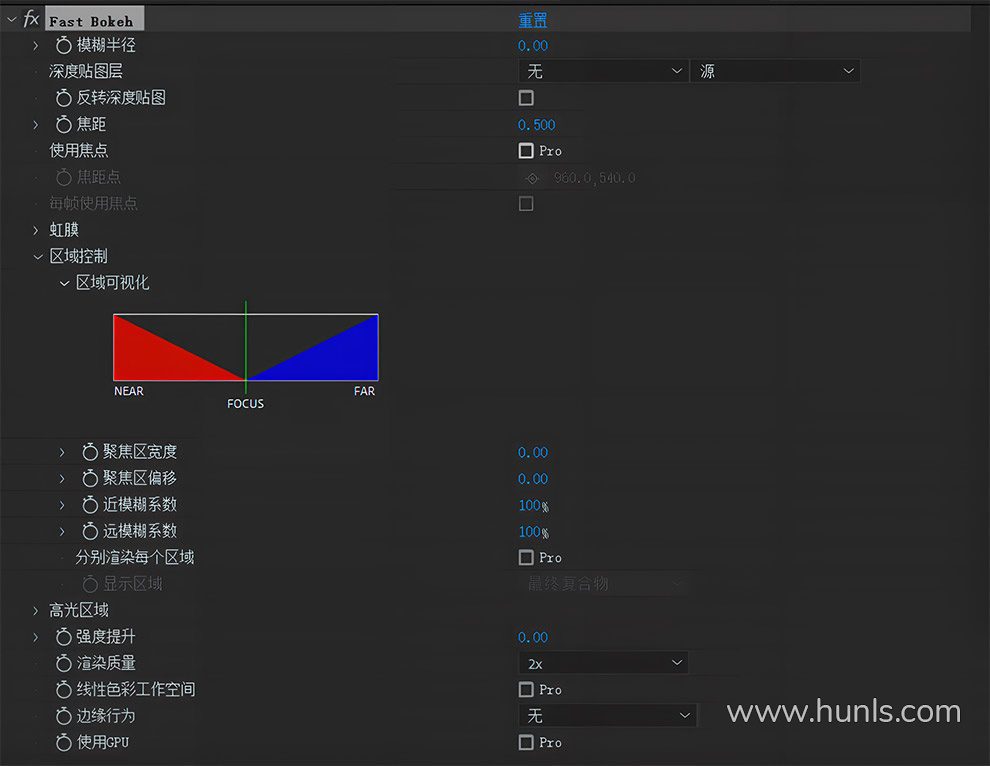Click stopwatch icon beside 强度提升
The height and width of the screenshot is (766, 990).
(x=63, y=637)
